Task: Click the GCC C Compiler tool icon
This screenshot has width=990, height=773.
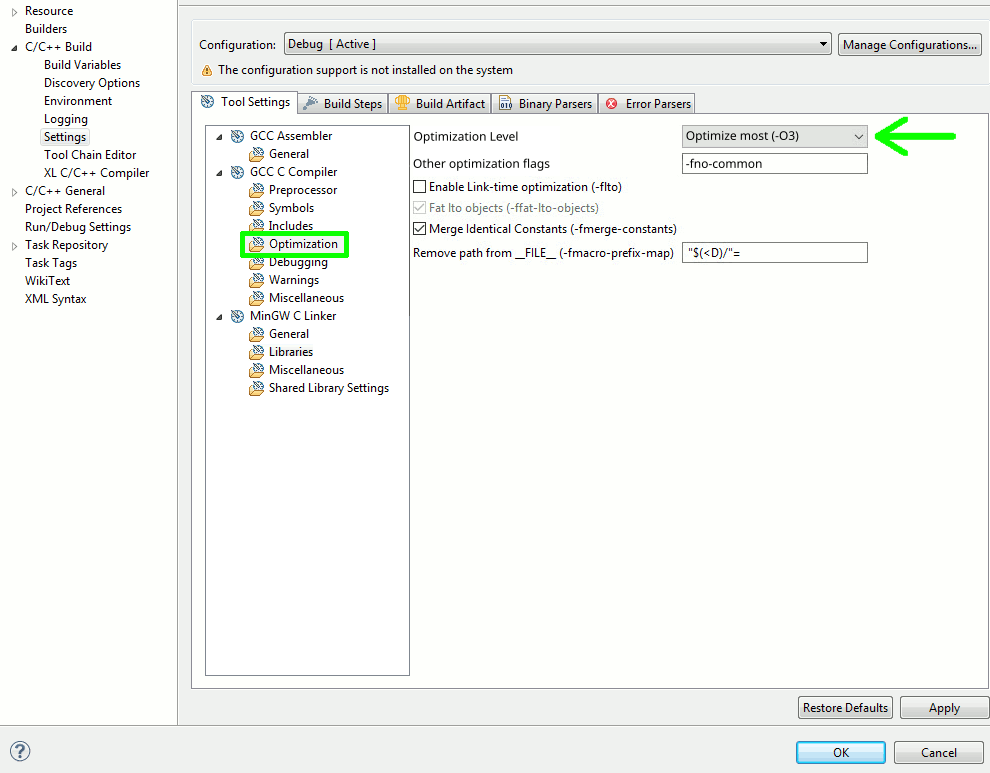Action: click(x=237, y=172)
